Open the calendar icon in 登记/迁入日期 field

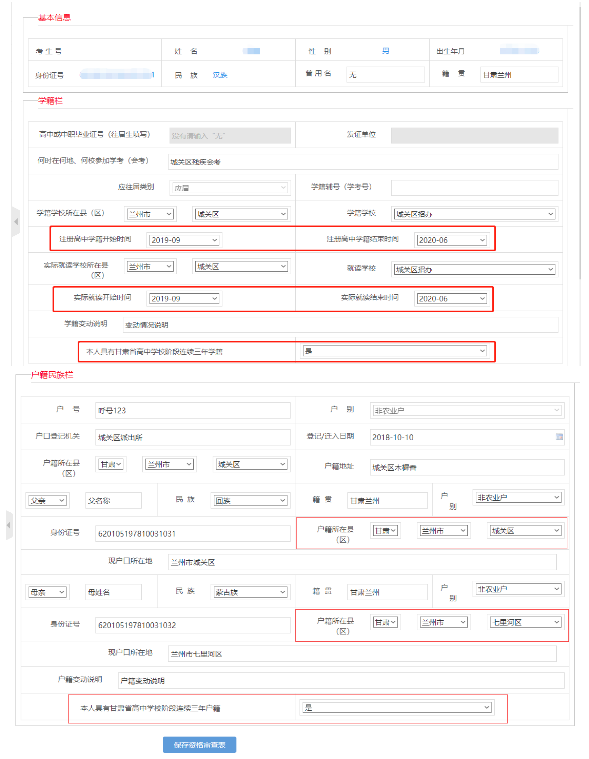559,437
